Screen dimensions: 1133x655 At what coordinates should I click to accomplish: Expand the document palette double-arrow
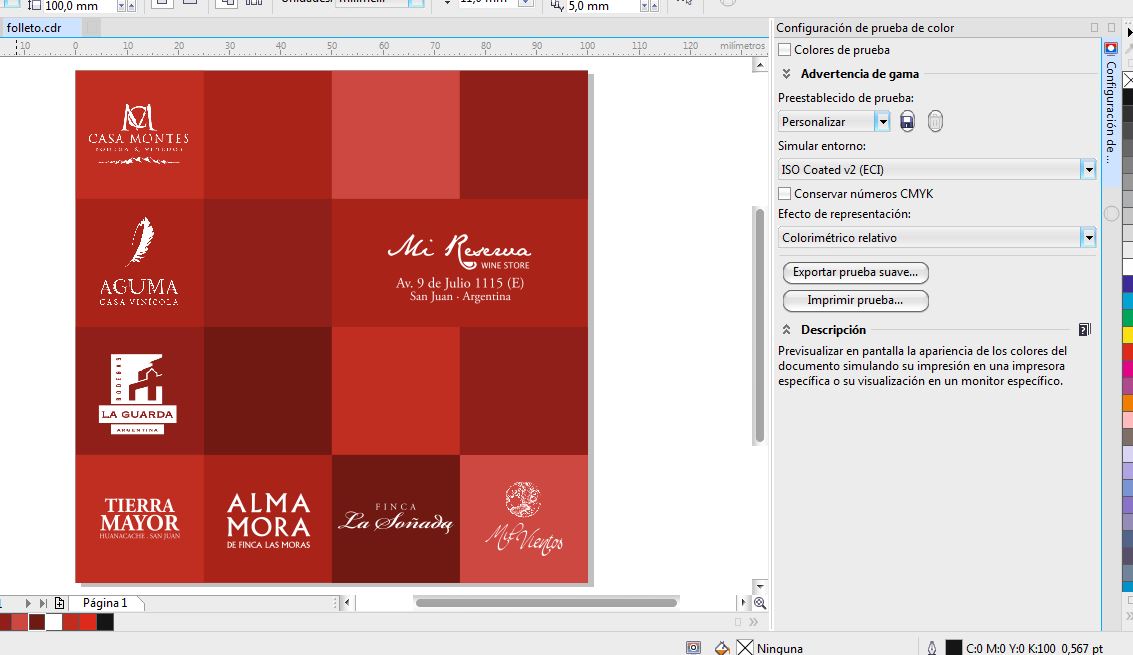pos(754,622)
